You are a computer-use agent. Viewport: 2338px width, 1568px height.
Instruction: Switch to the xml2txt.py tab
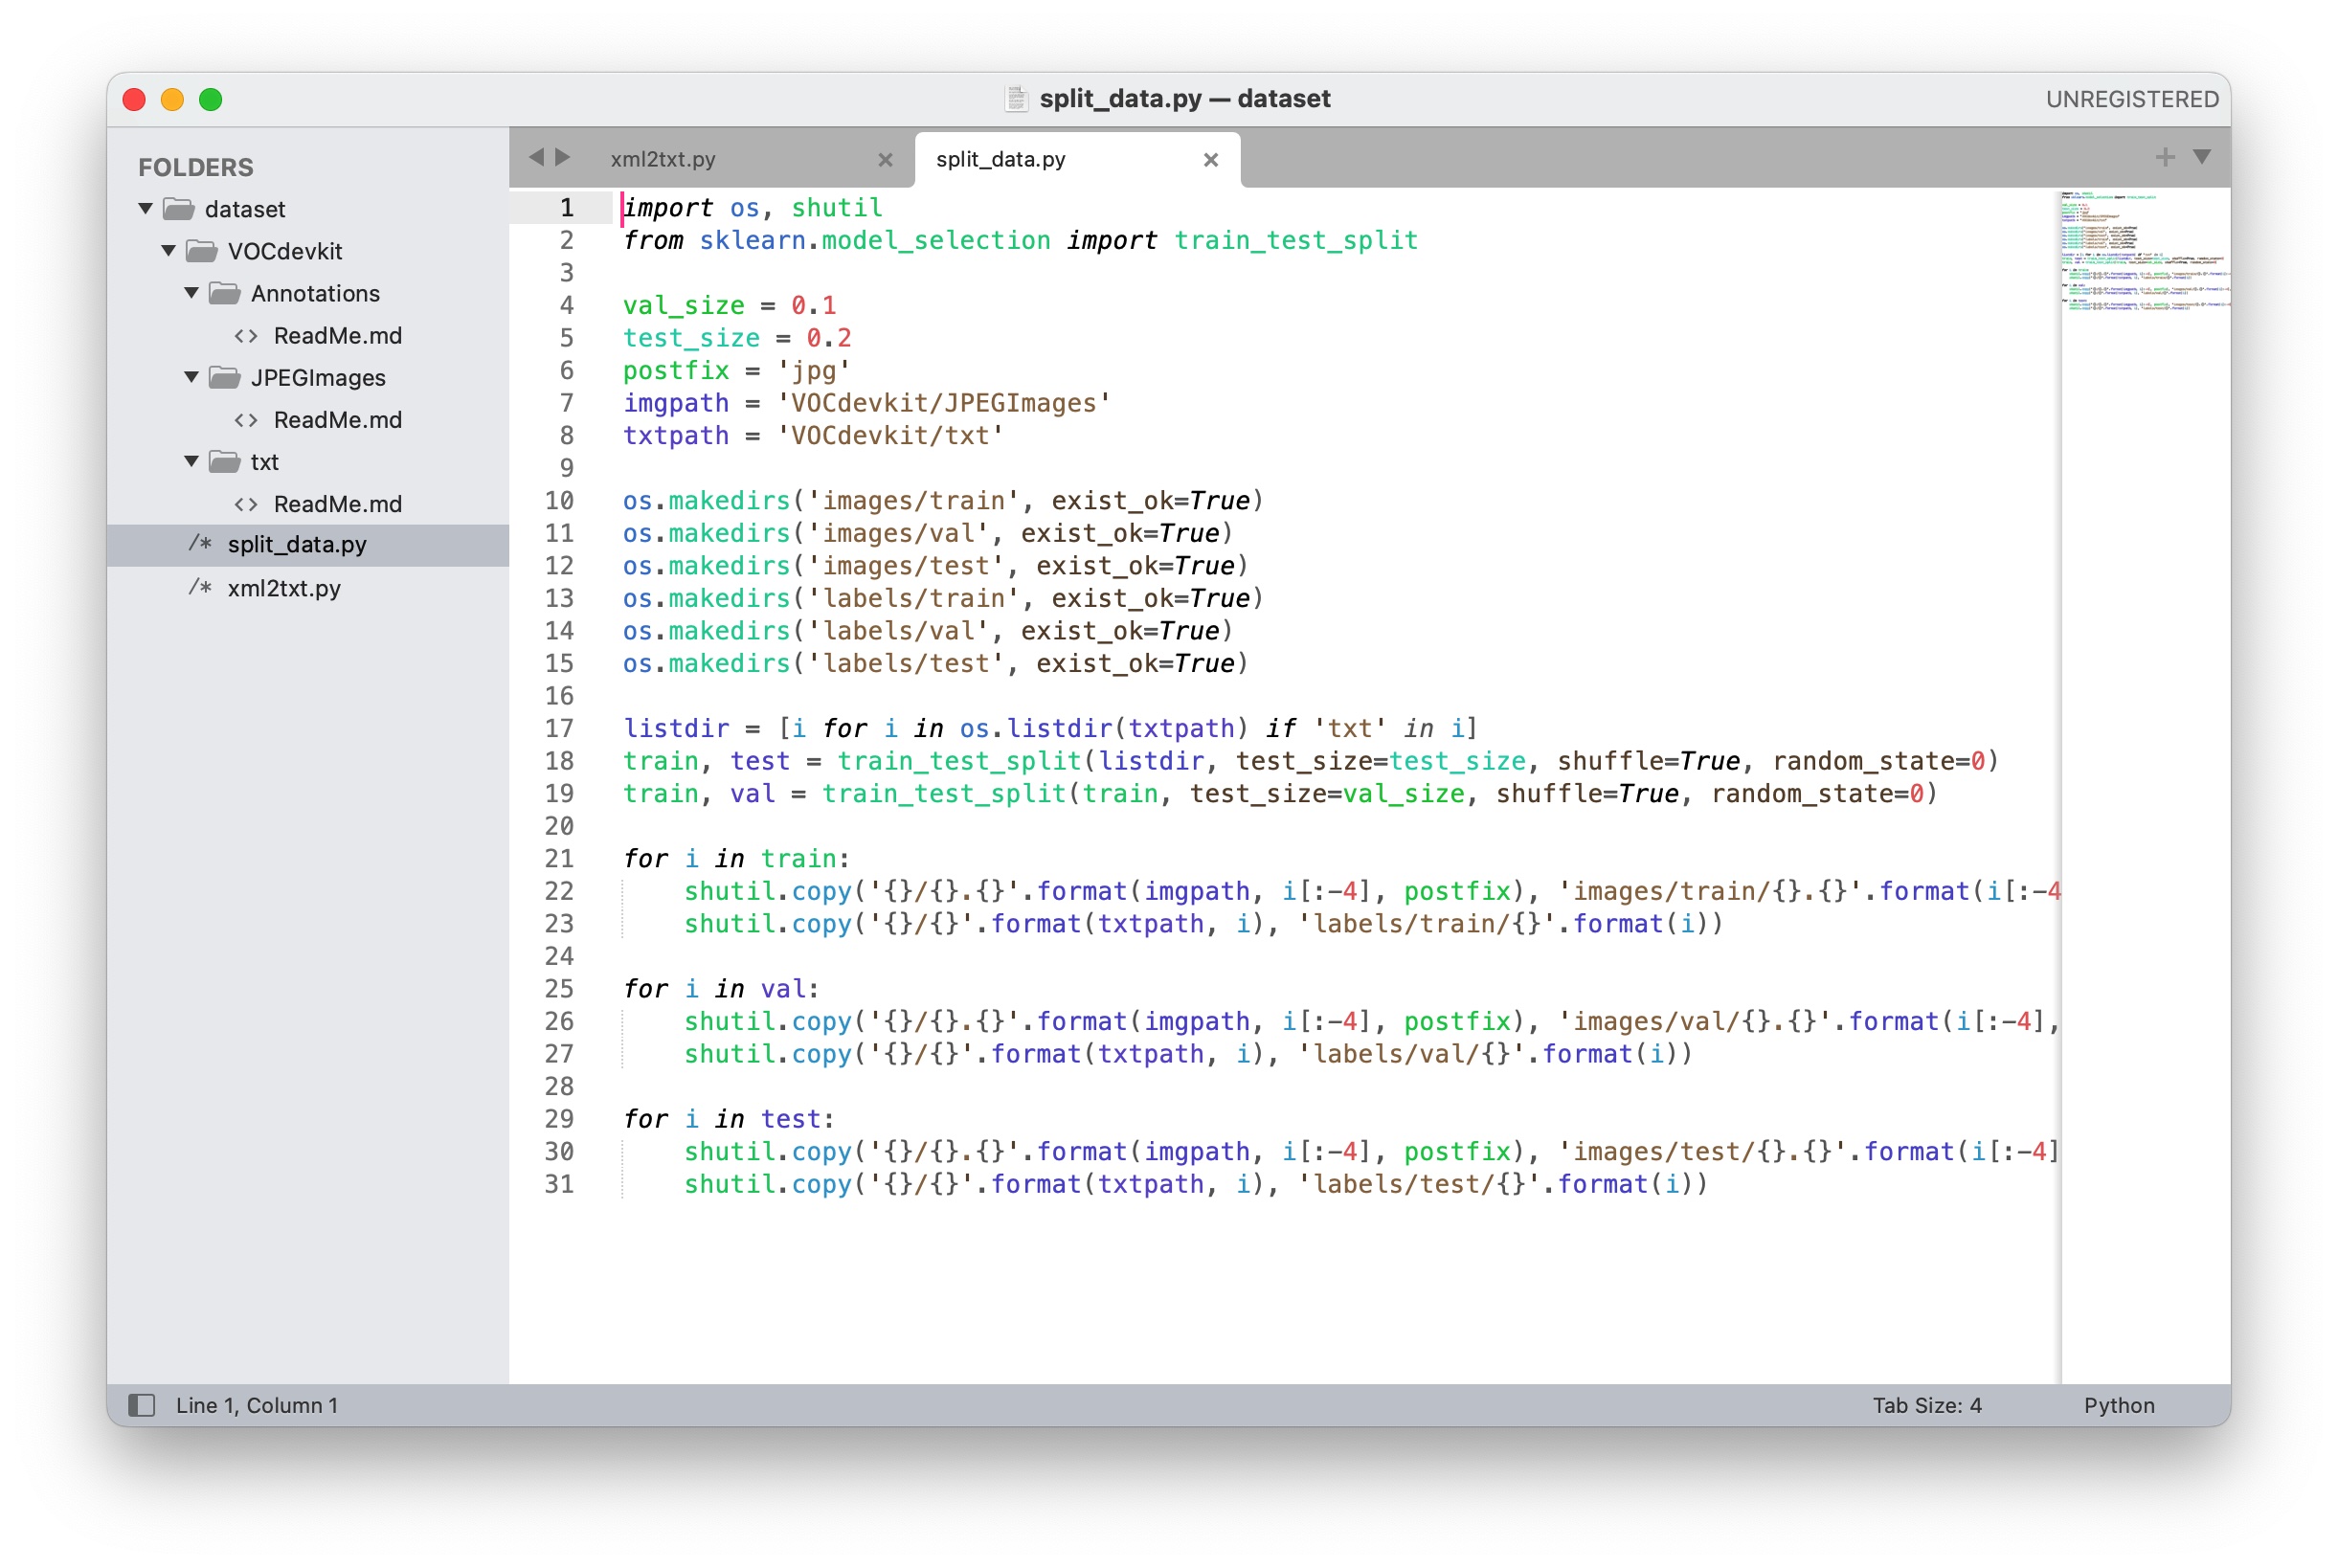(663, 160)
